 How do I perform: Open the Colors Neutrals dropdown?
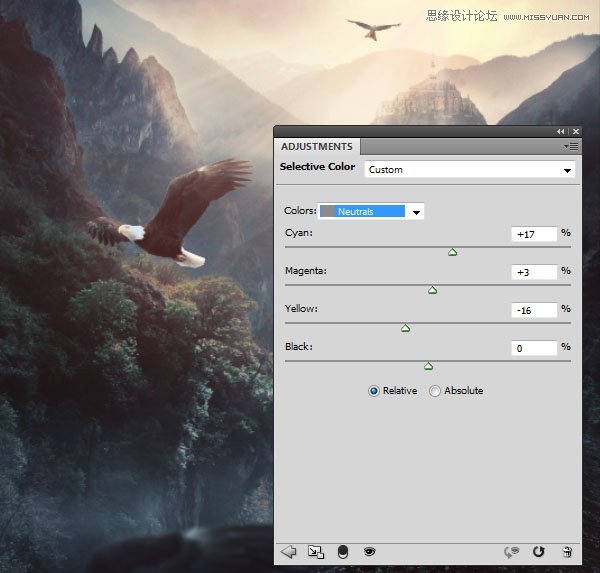point(371,211)
